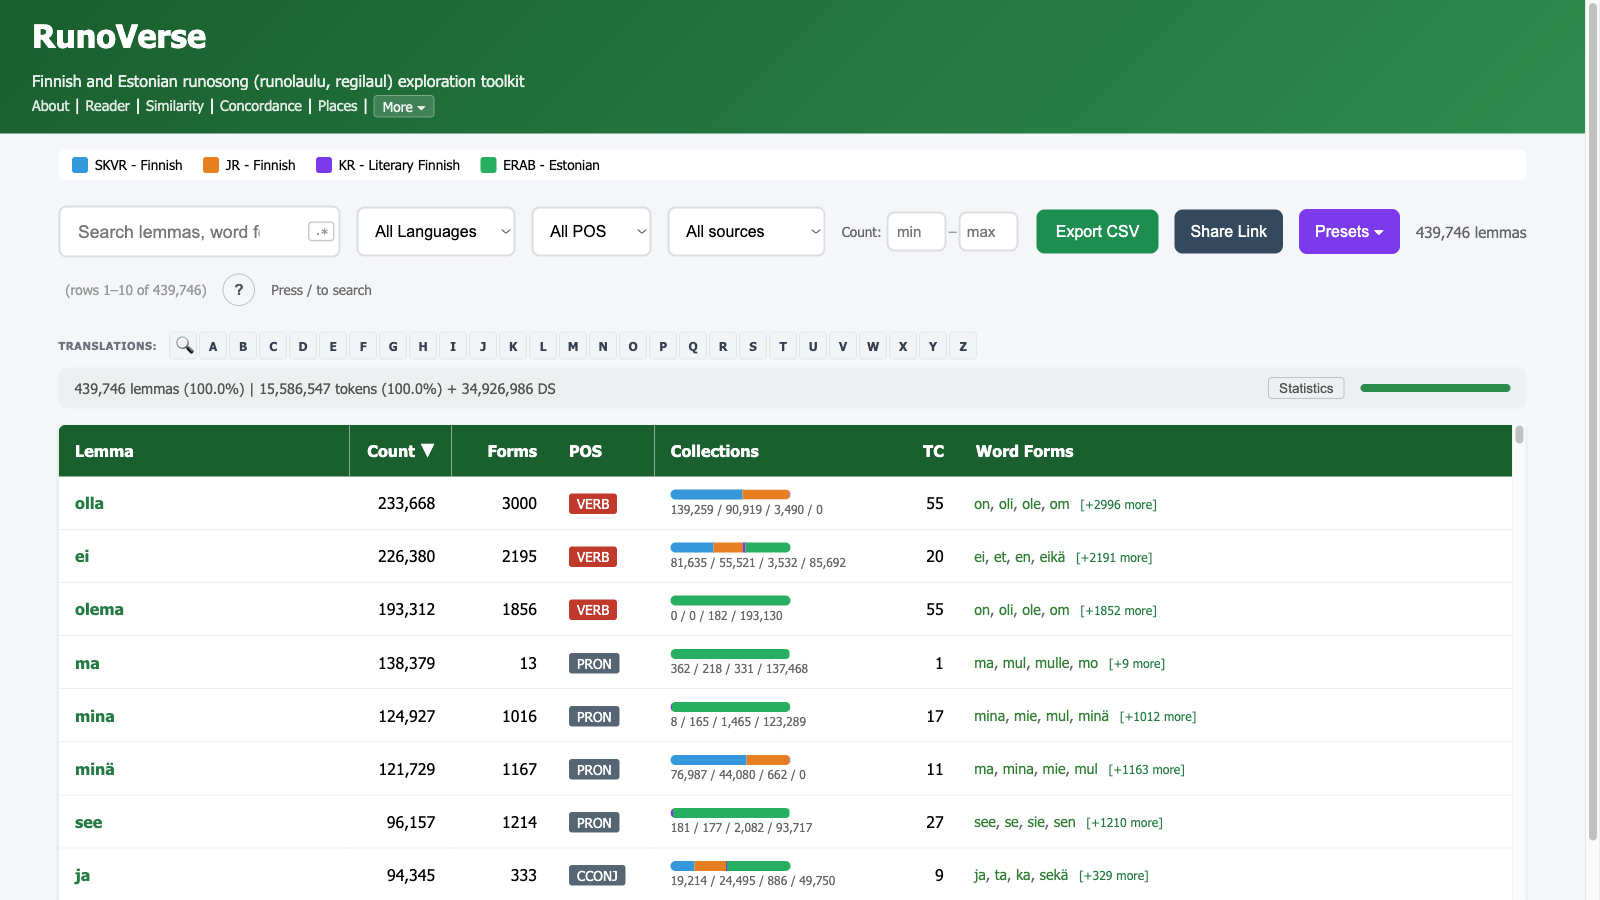Toggle SKVR - Finnish blue legend swatch
The width and height of the screenshot is (1600, 900).
tap(80, 165)
